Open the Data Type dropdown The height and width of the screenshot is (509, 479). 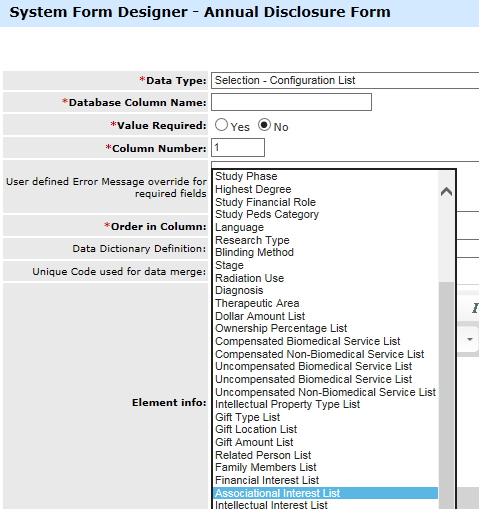click(345, 80)
